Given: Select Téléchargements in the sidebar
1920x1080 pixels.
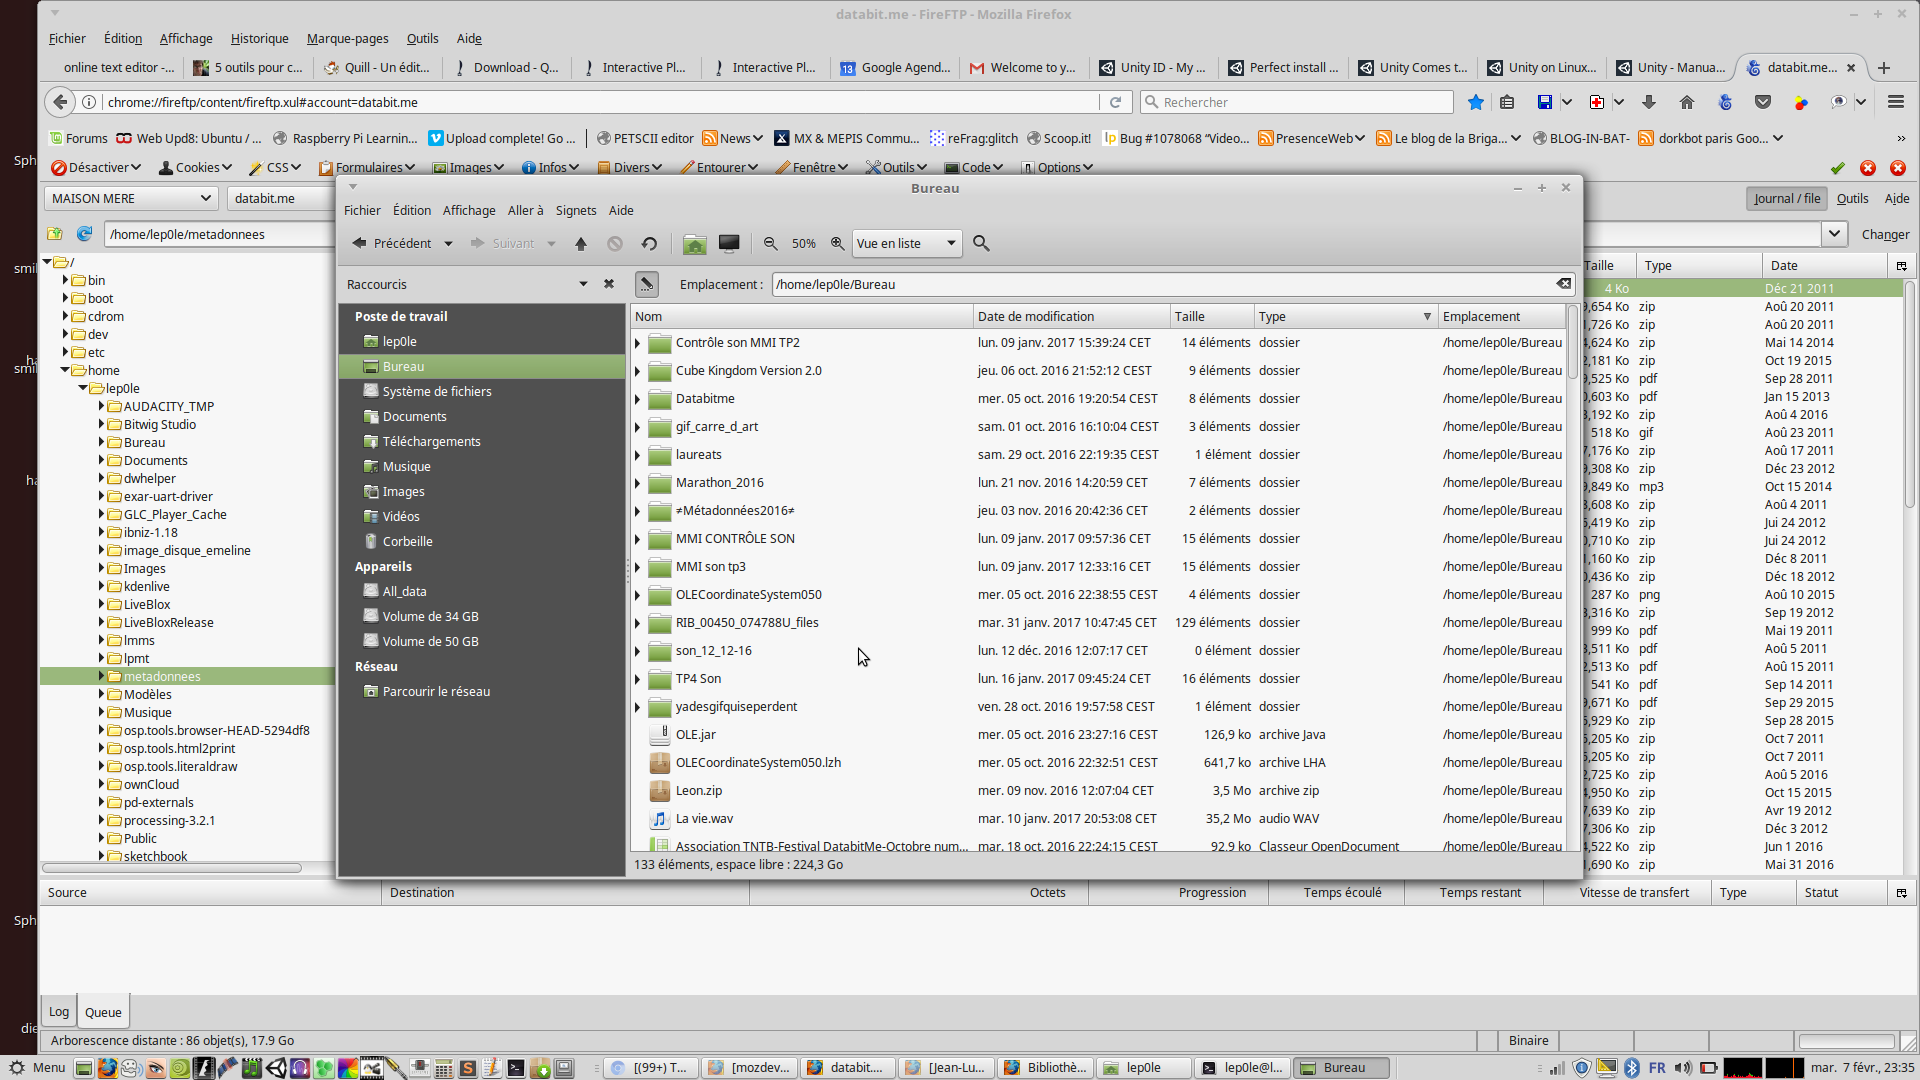Looking at the screenshot, I should 431,441.
